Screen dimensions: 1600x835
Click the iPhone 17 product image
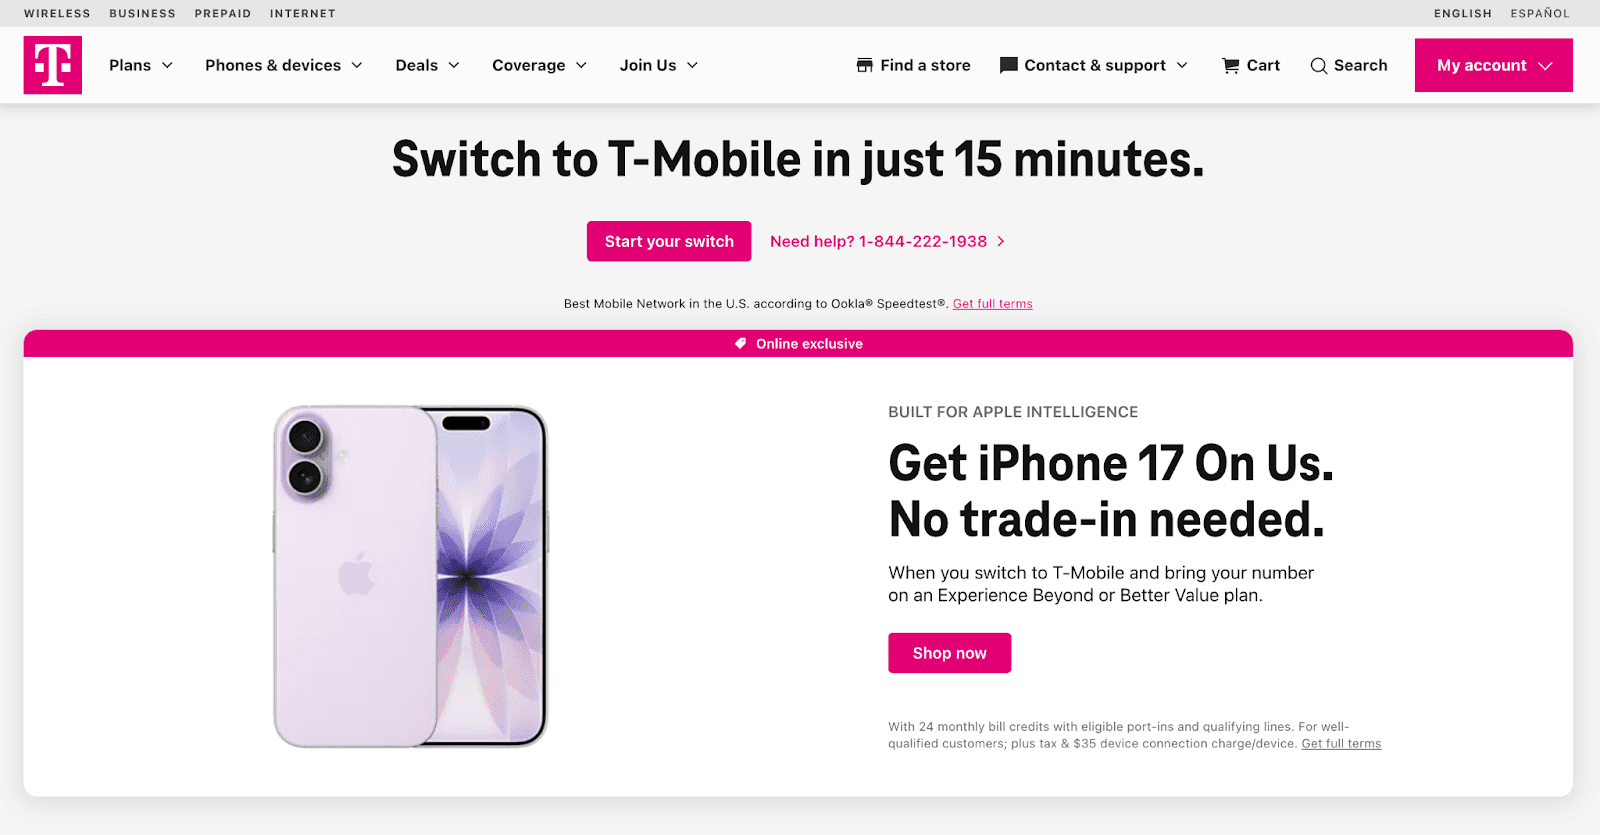(x=411, y=577)
